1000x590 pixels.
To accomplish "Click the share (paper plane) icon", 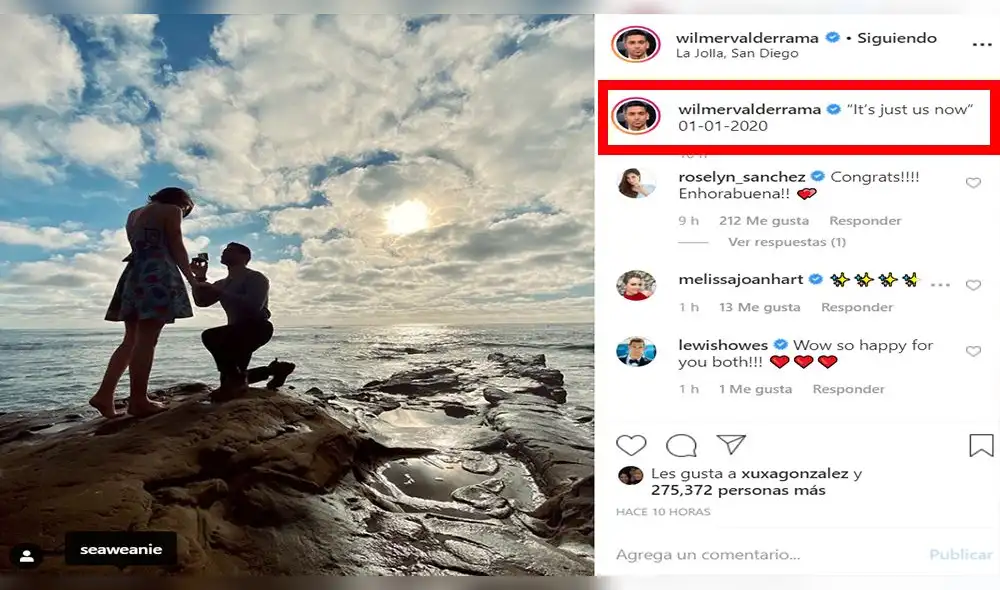I will click(730, 446).
